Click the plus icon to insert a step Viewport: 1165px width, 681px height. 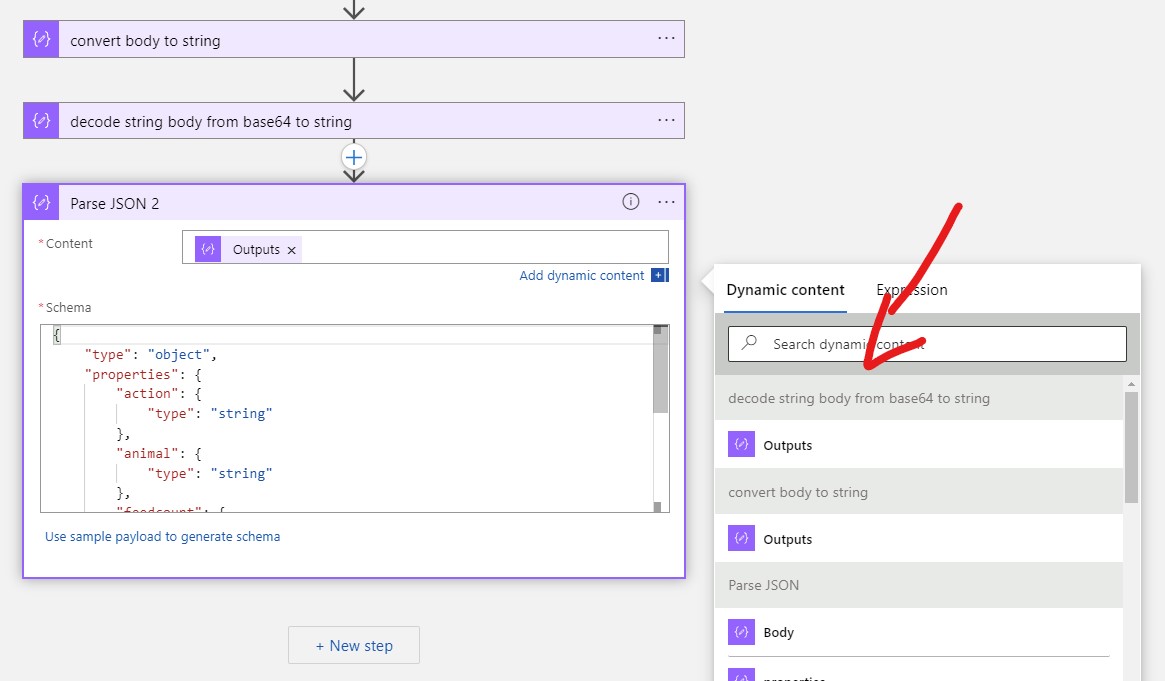[354, 157]
